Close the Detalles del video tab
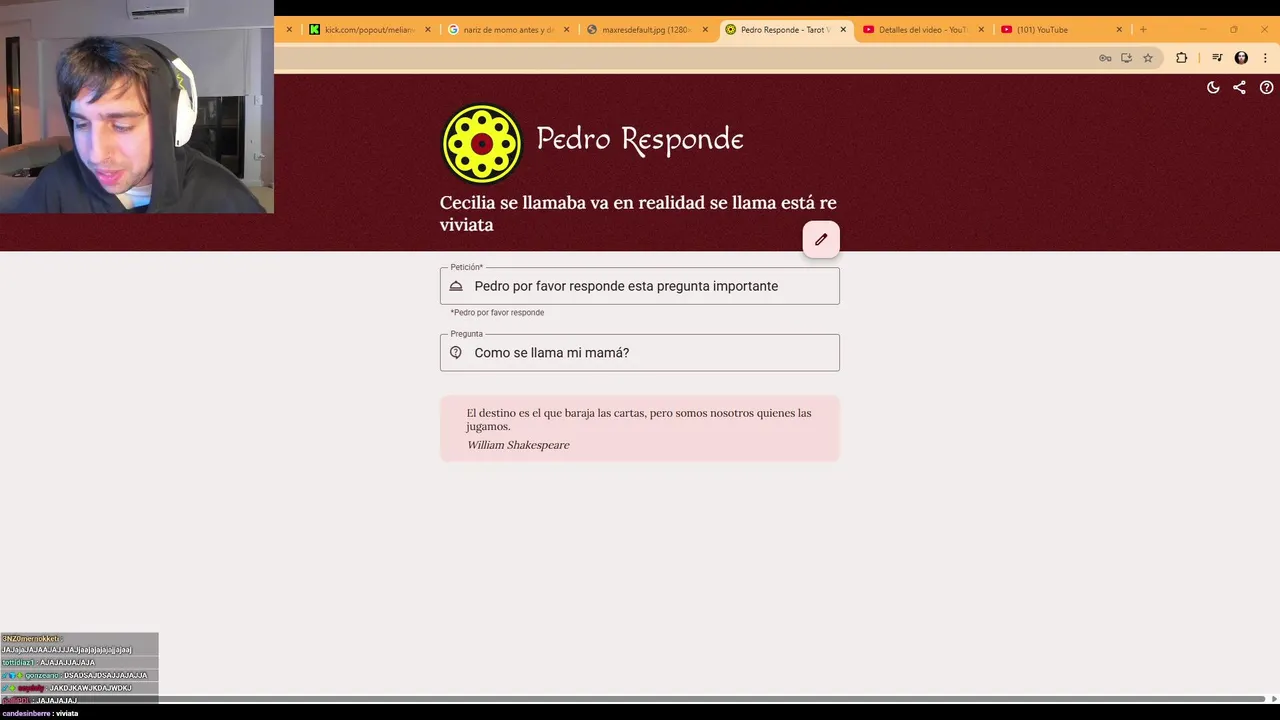The height and width of the screenshot is (720, 1280). point(981,30)
